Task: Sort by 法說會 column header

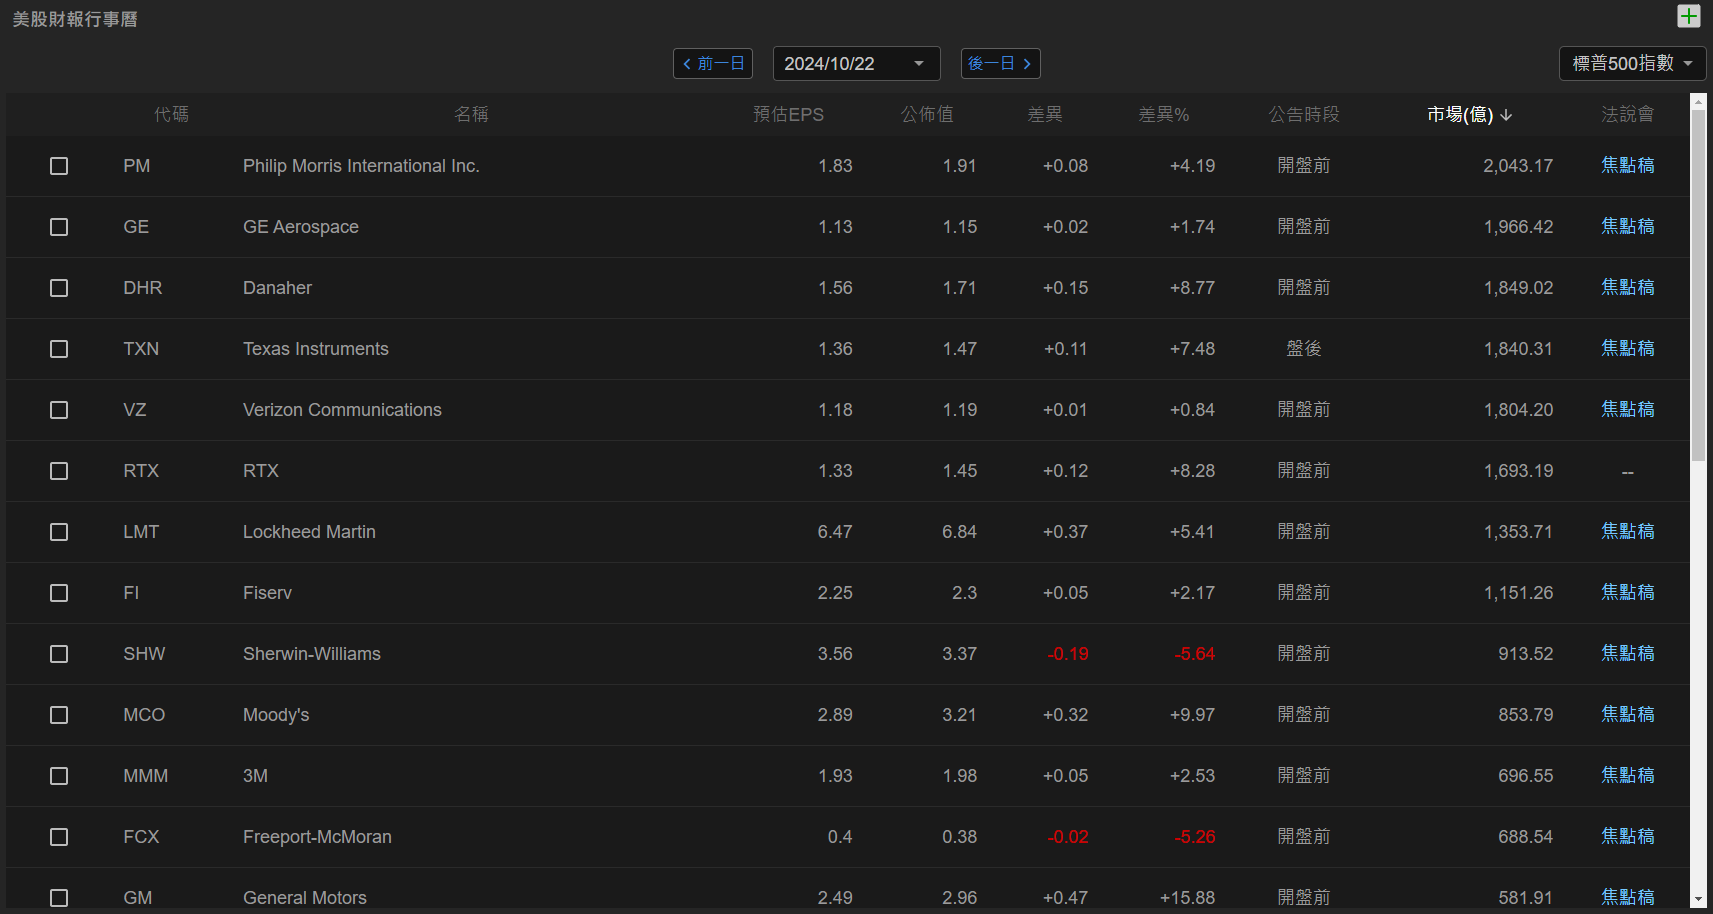Action: [x=1627, y=115]
